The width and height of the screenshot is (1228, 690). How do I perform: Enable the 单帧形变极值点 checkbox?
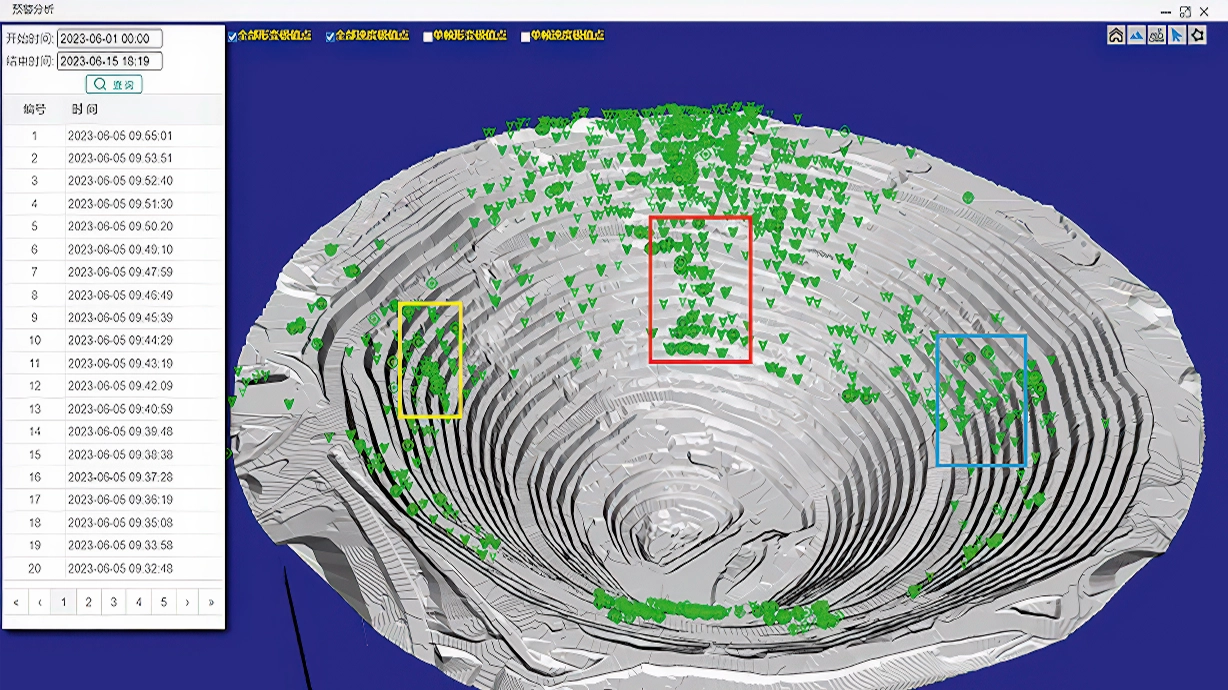point(428,37)
